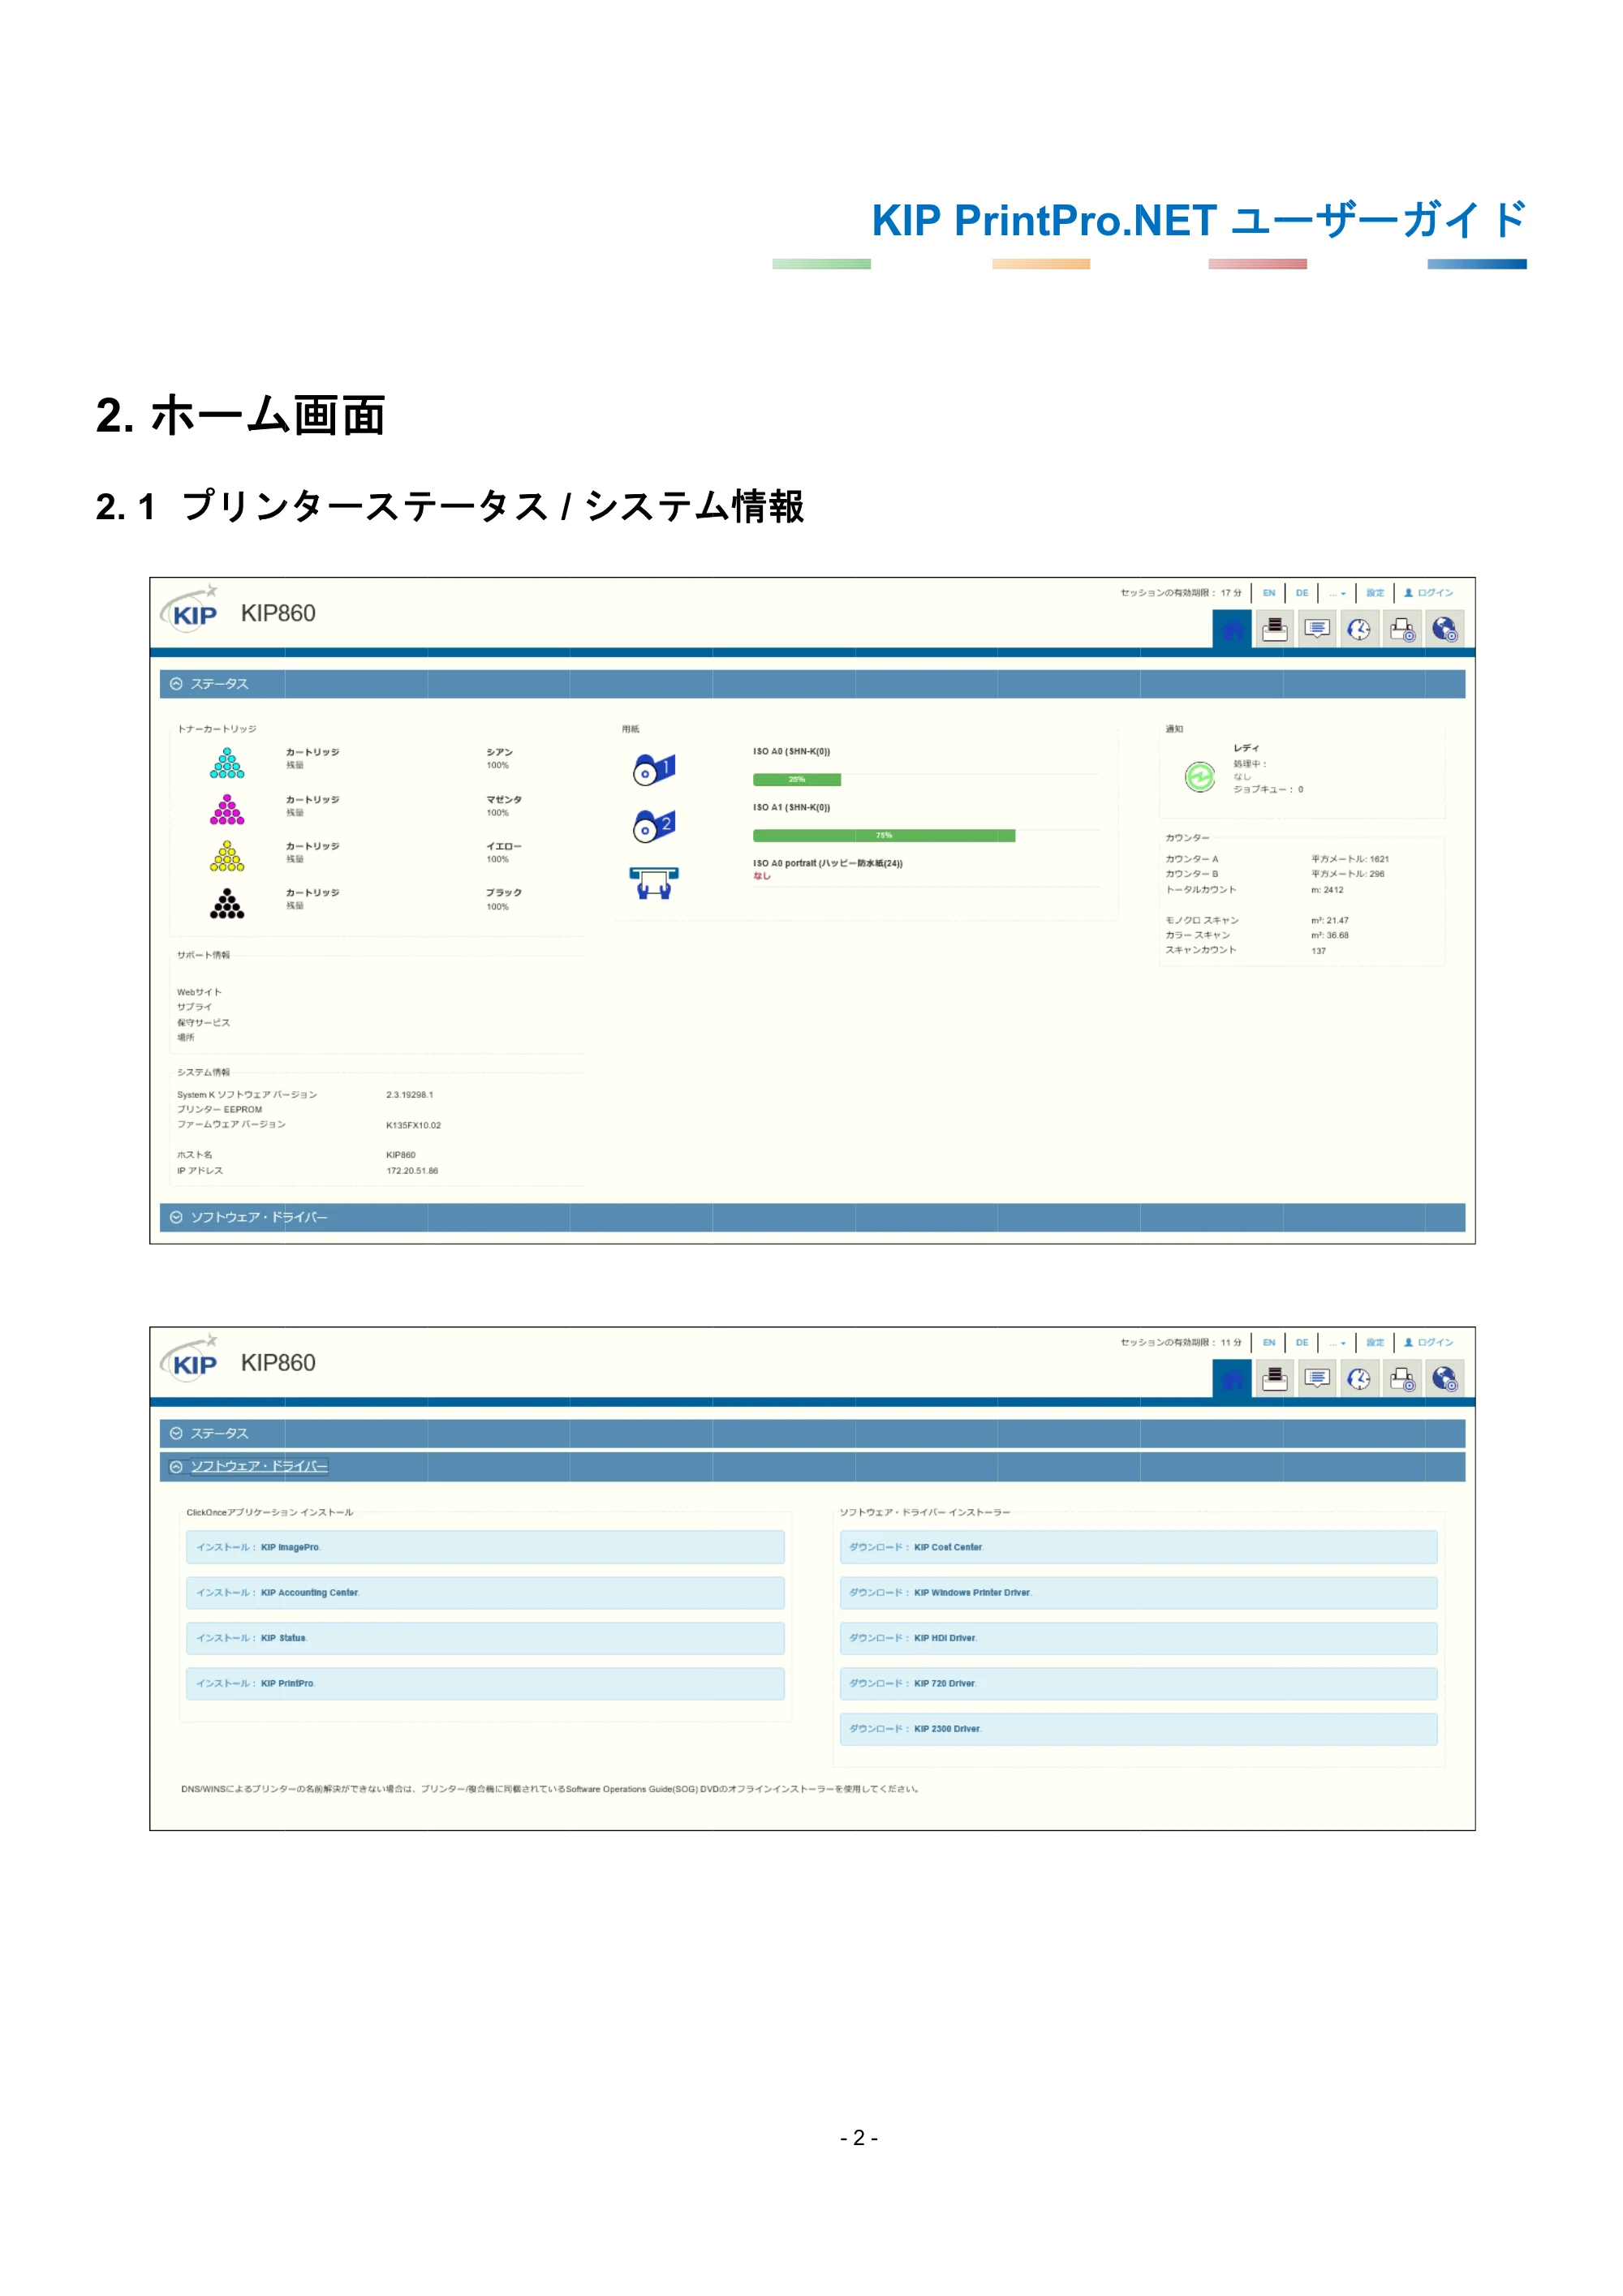The width and height of the screenshot is (1623, 2296).
Task: Open the '...' language dropdown in the lower screenshot
Action: pyautogui.click(x=1337, y=1343)
